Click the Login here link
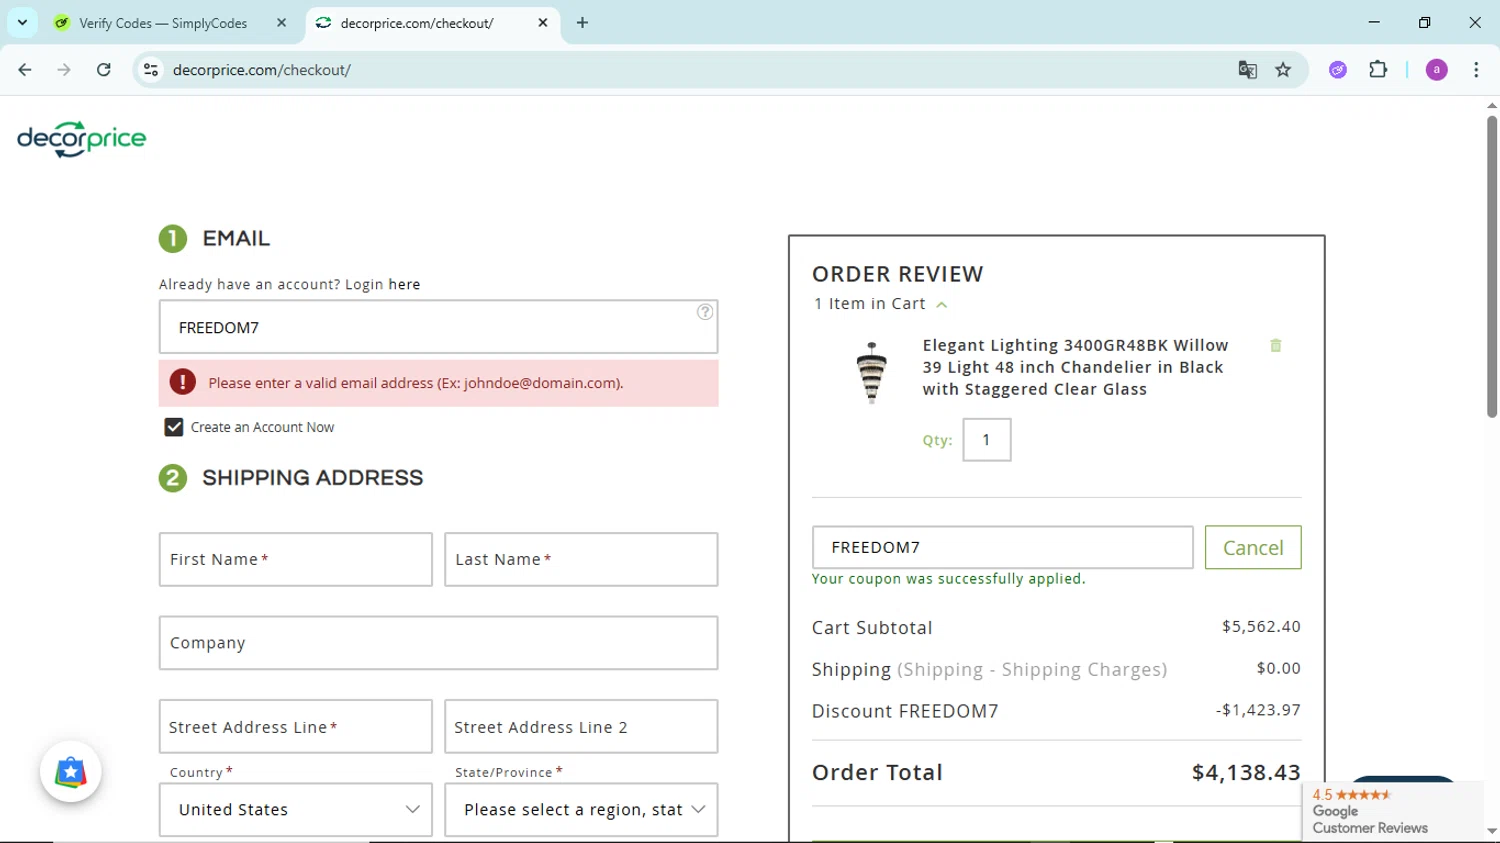The width and height of the screenshot is (1500, 843). (404, 285)
